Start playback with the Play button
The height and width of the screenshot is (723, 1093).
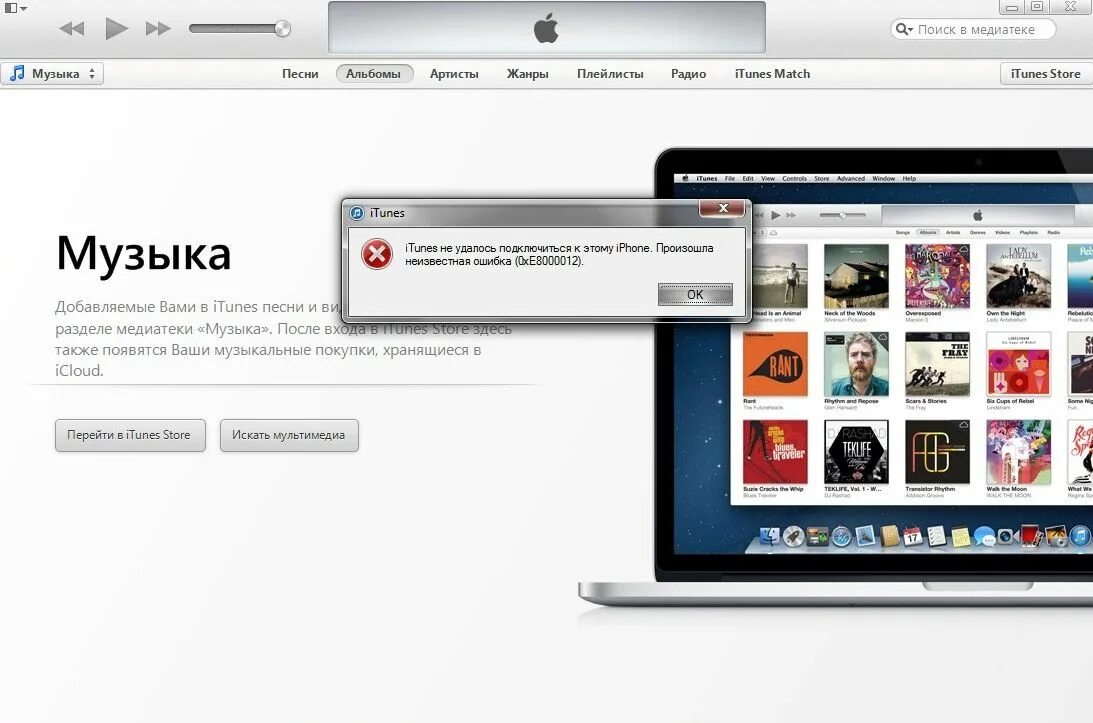(x=116, y=29)
